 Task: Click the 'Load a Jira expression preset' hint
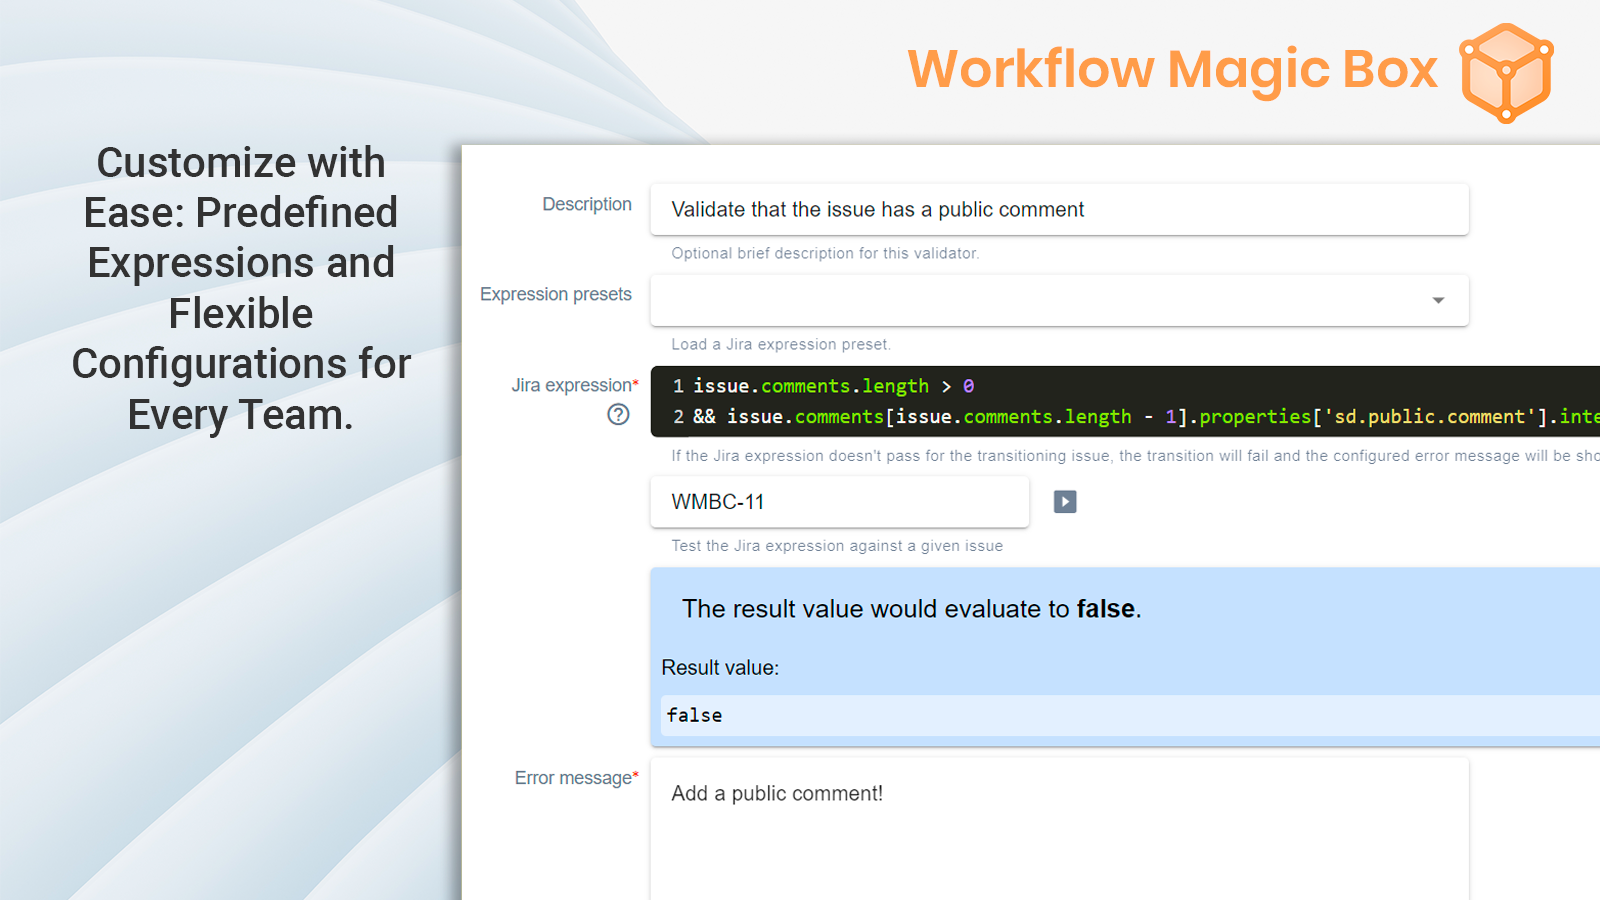pos(780,345)
